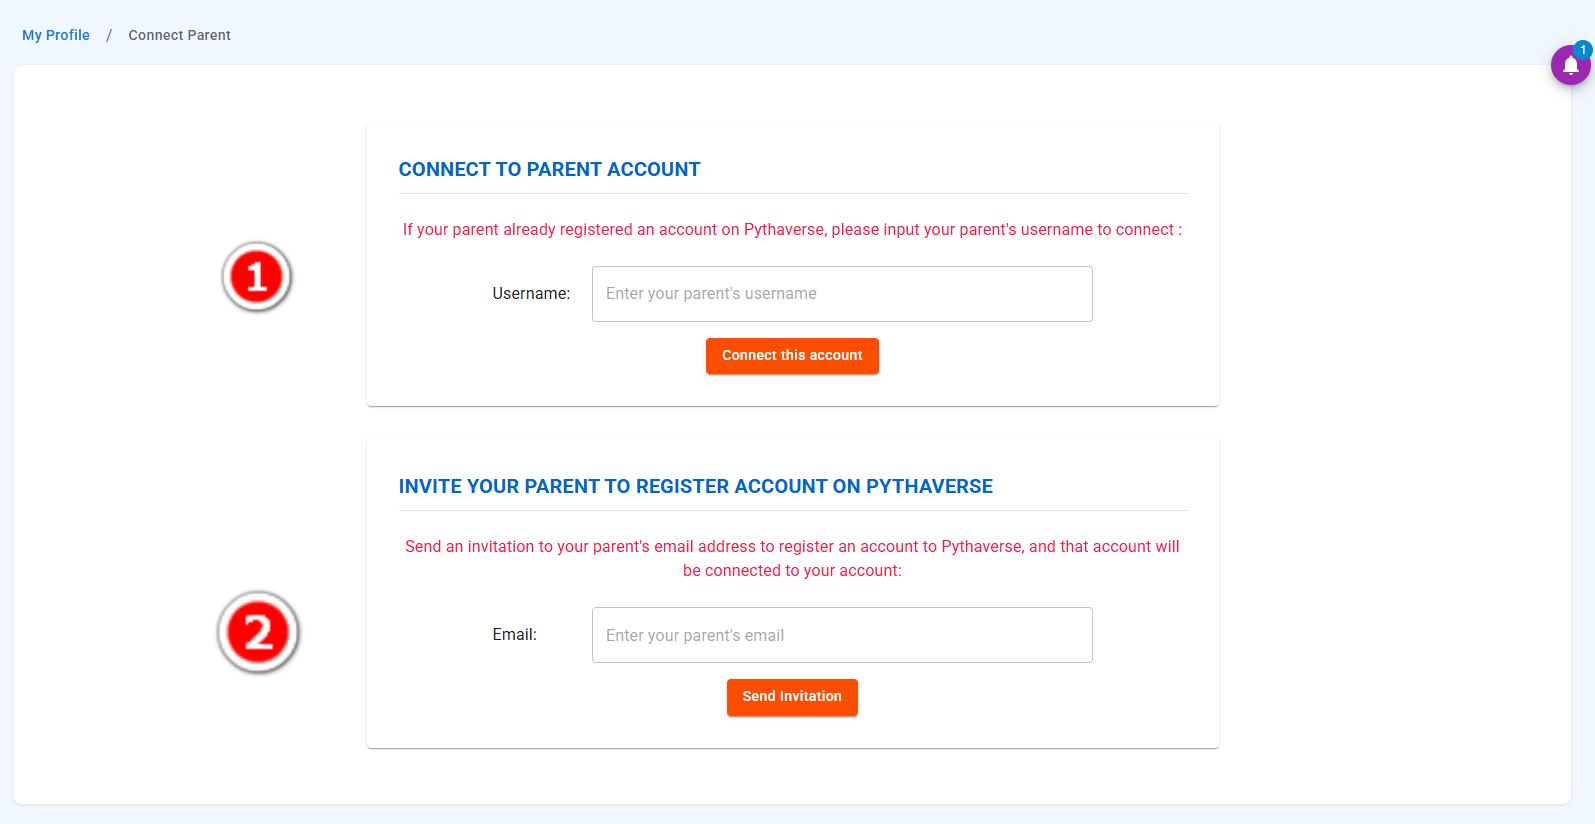Click the Username field label
1595x824 pixels.
[x=531, y=294]
